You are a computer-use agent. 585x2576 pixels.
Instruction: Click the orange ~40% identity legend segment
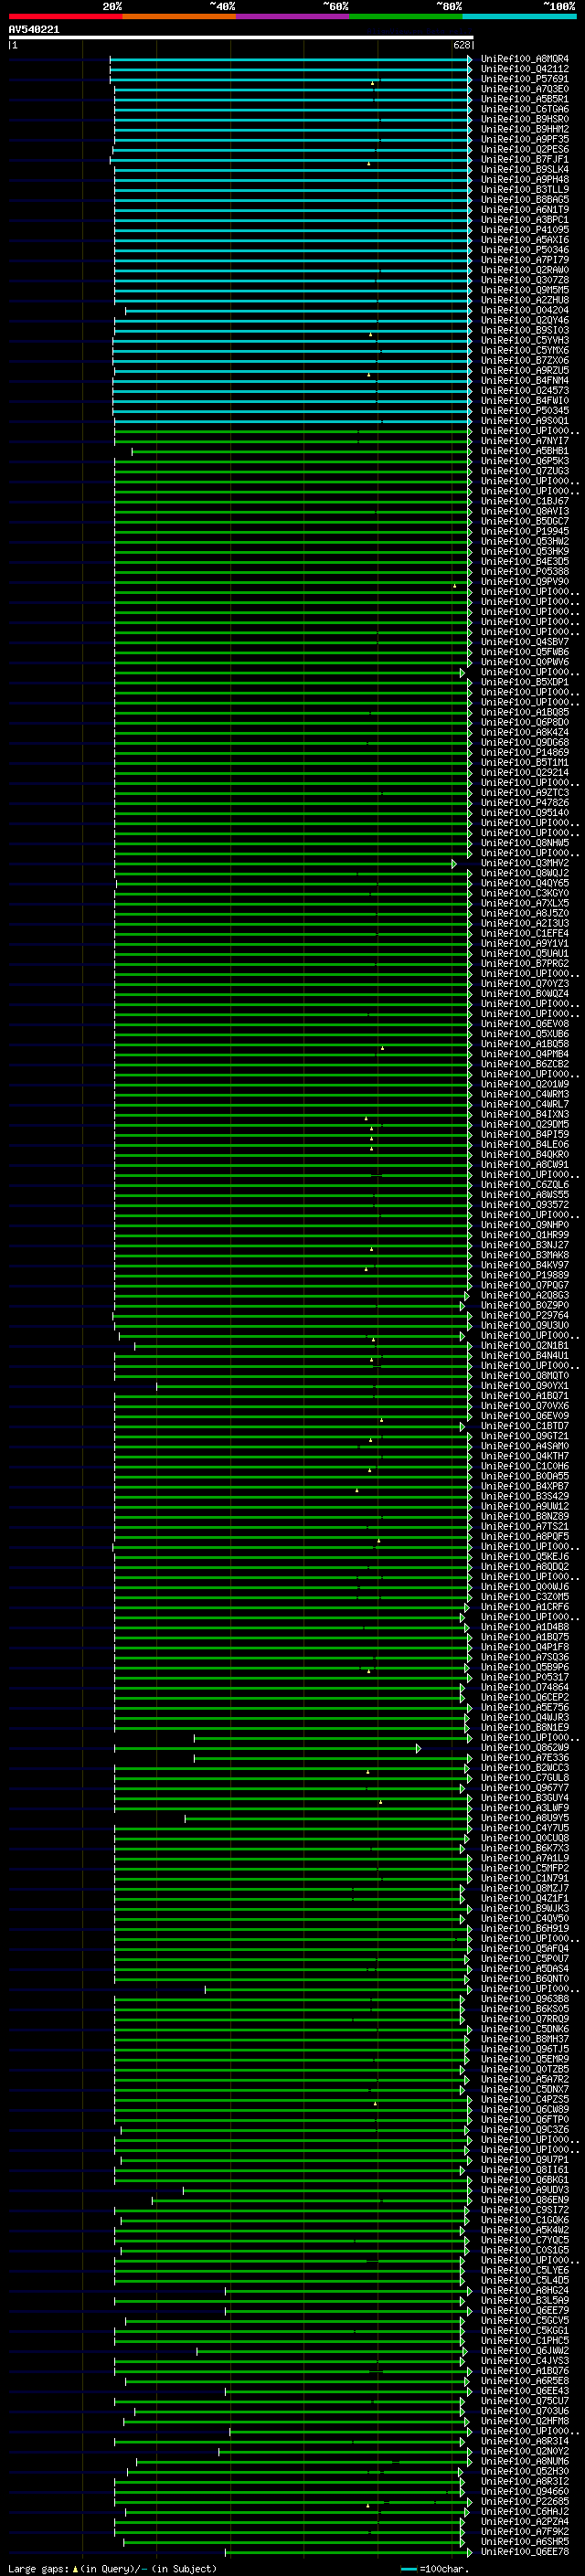[x=179, y=16]
